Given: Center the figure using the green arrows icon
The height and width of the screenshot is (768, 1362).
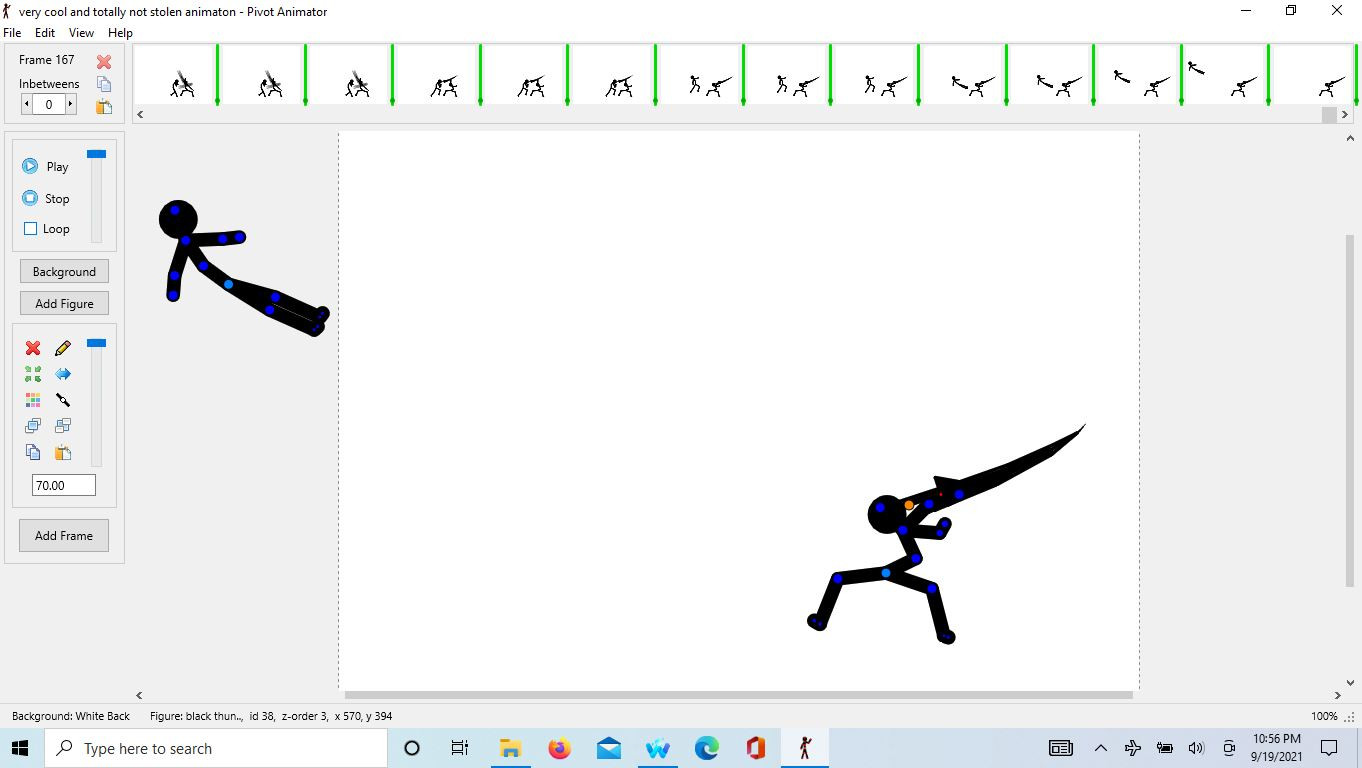Looking at the screenshot, I should point(33,373).
